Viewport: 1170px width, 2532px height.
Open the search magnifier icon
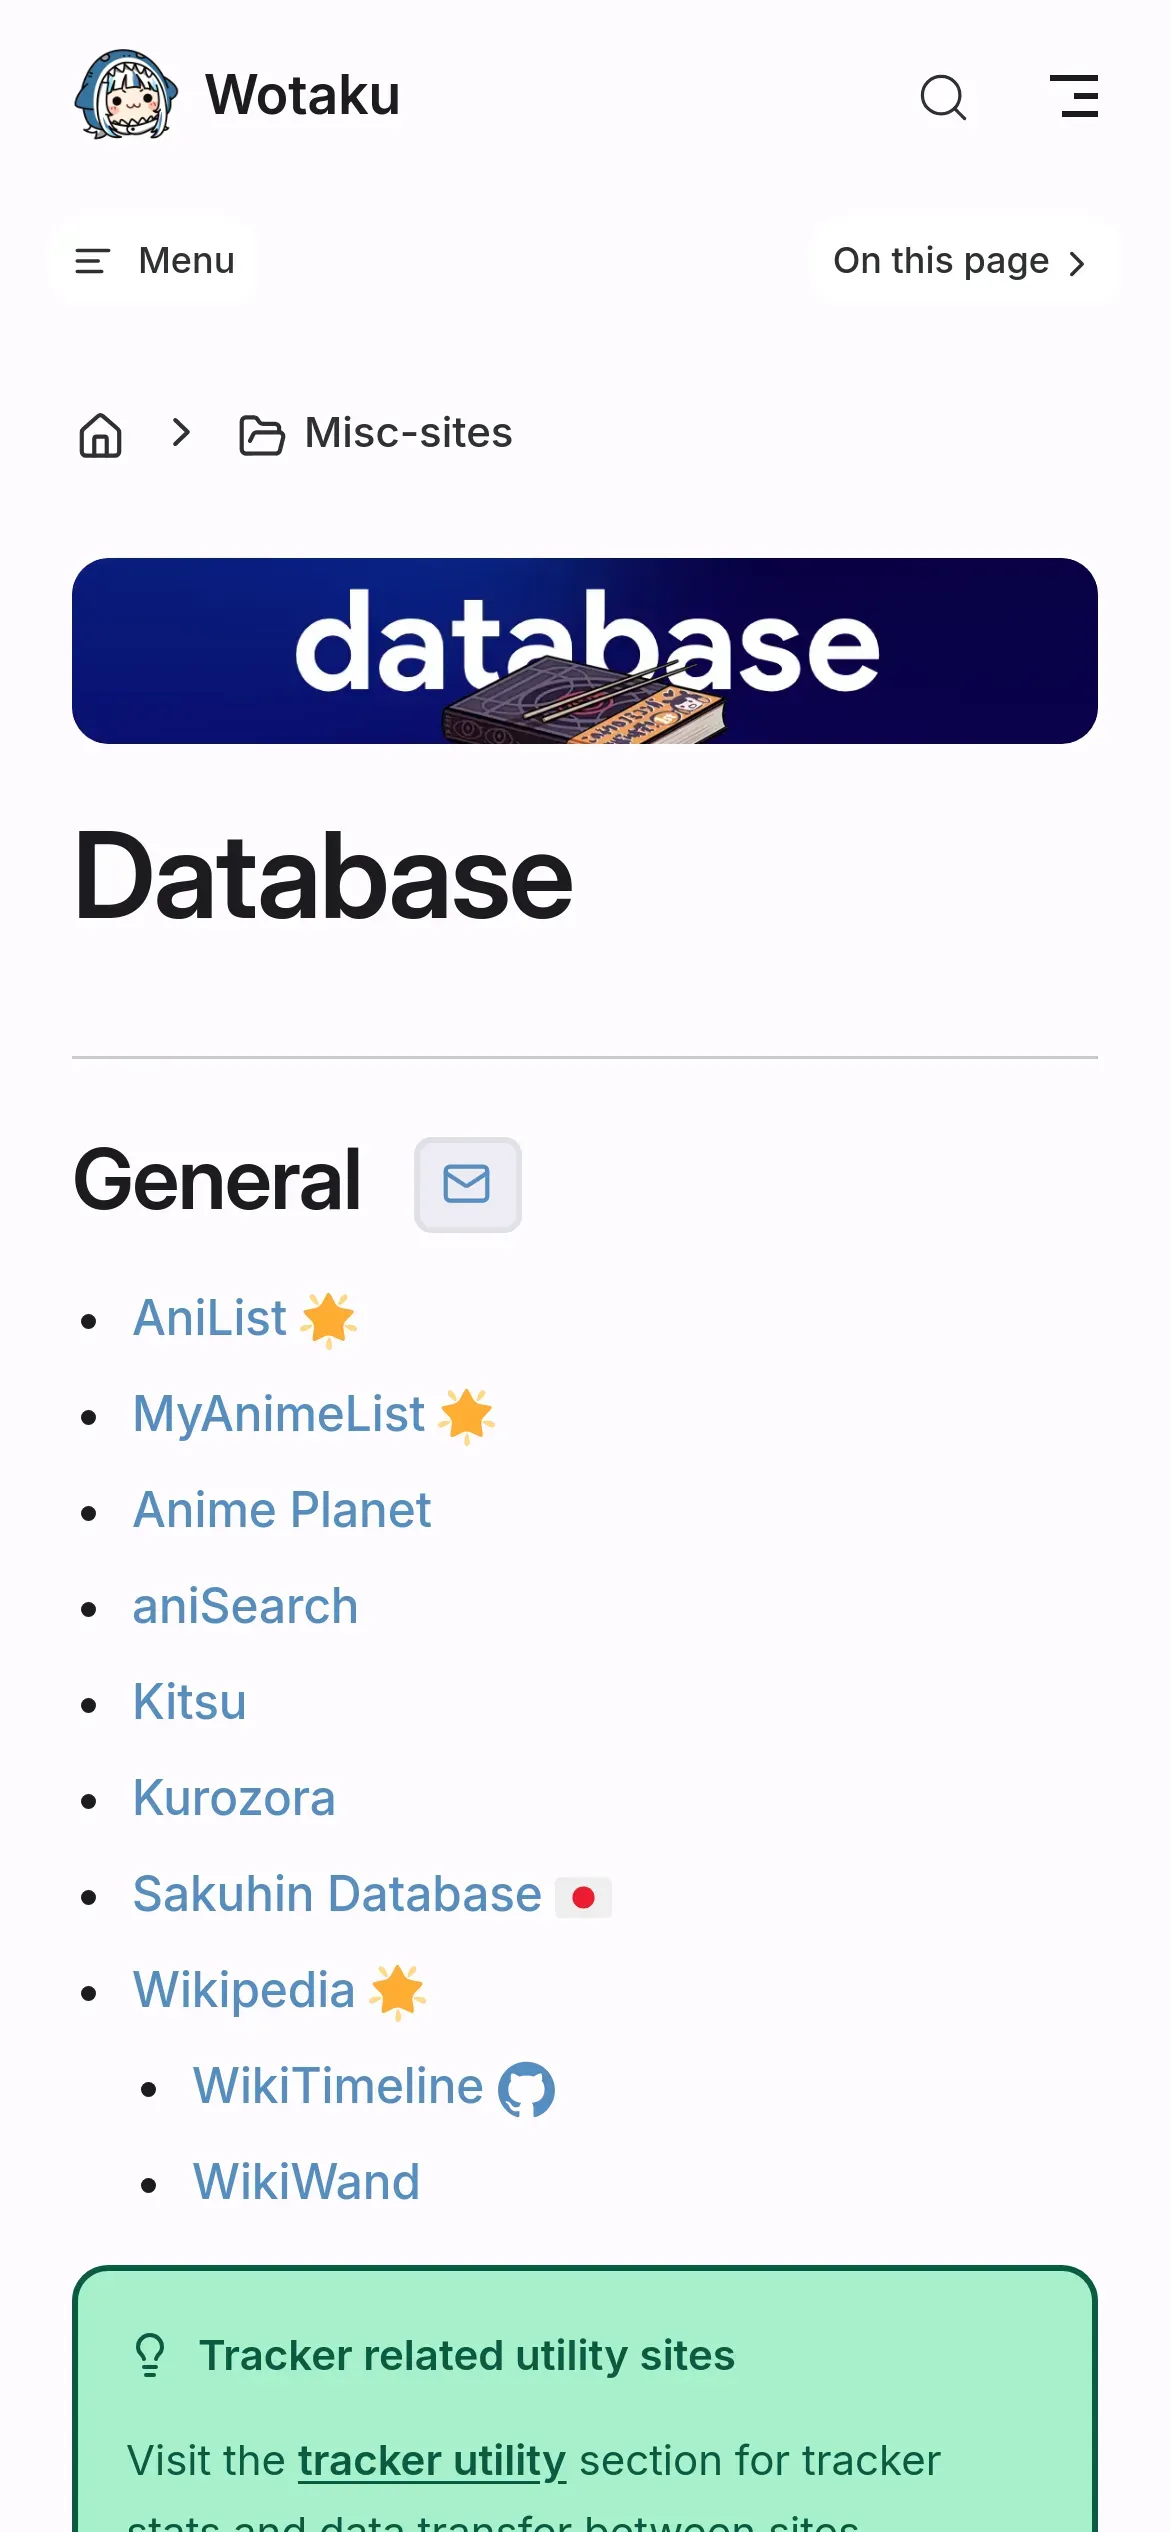942,97
